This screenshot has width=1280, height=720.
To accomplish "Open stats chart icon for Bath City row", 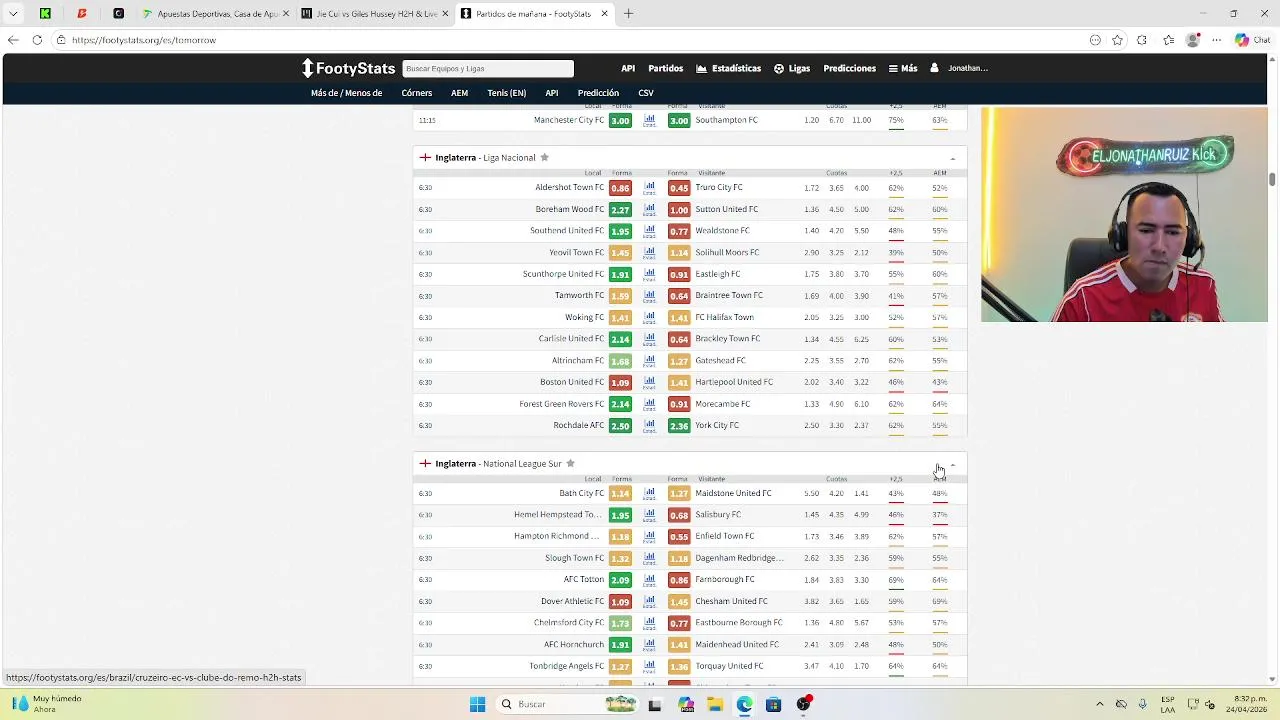I will [649, 494].
